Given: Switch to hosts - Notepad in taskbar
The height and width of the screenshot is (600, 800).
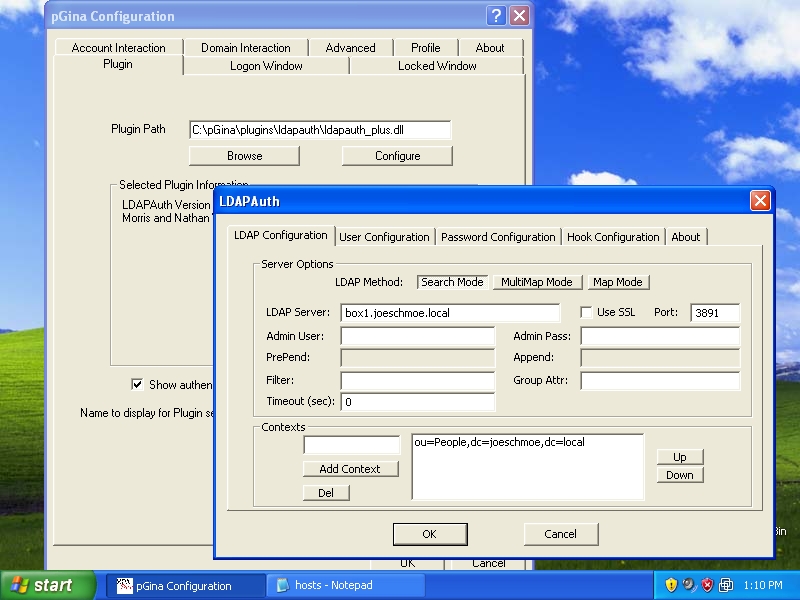Looking at the screenshot, I should (x=345, y=585).
